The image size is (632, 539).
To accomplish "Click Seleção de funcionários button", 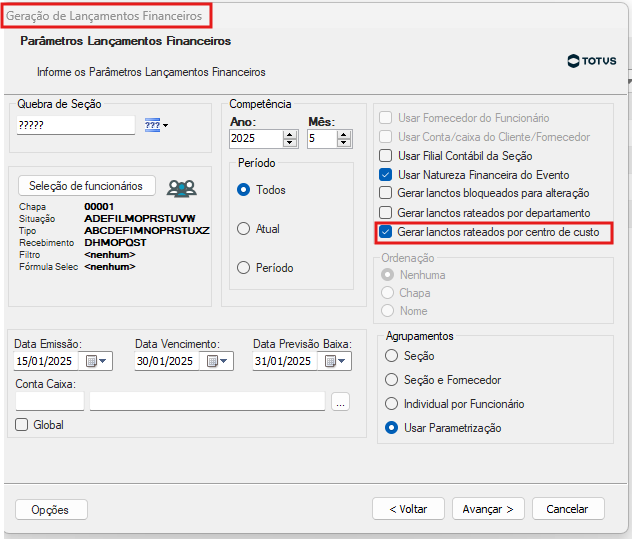I will pos(86,185).
